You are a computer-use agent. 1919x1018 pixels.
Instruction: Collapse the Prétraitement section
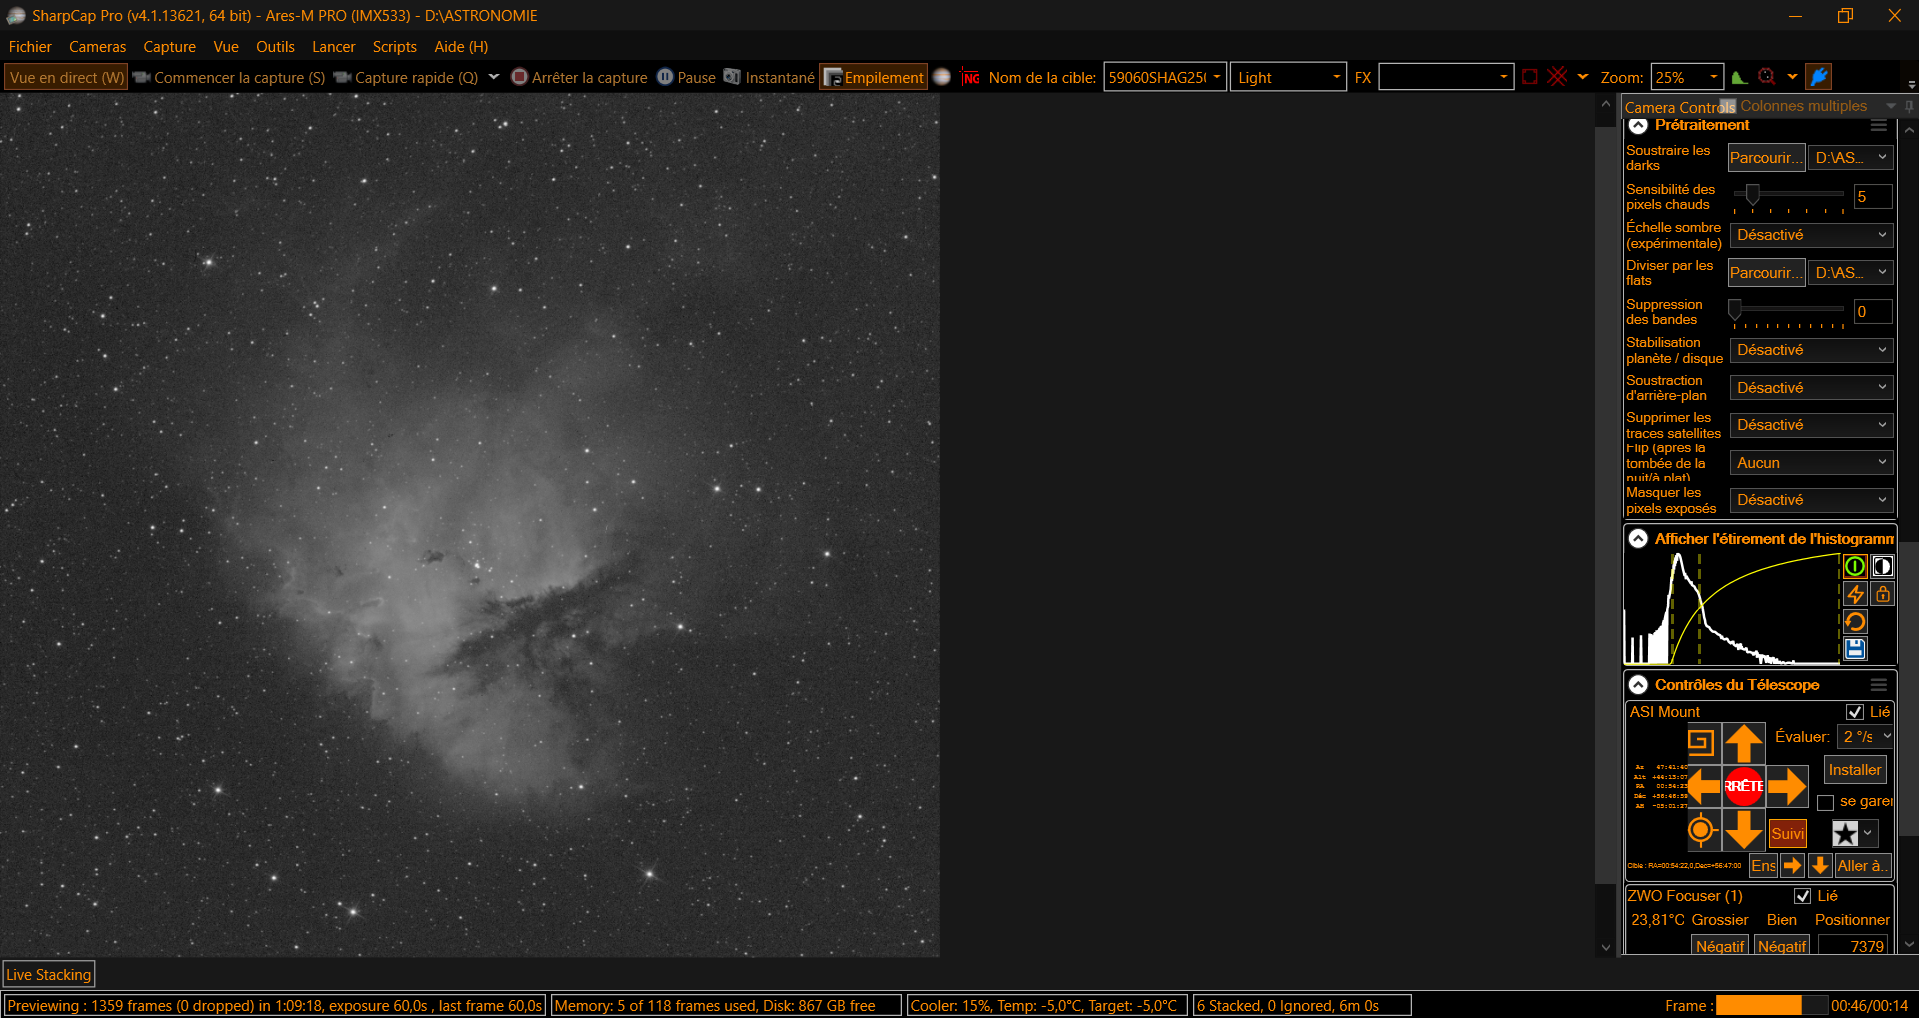click(x=1638, y=126)
